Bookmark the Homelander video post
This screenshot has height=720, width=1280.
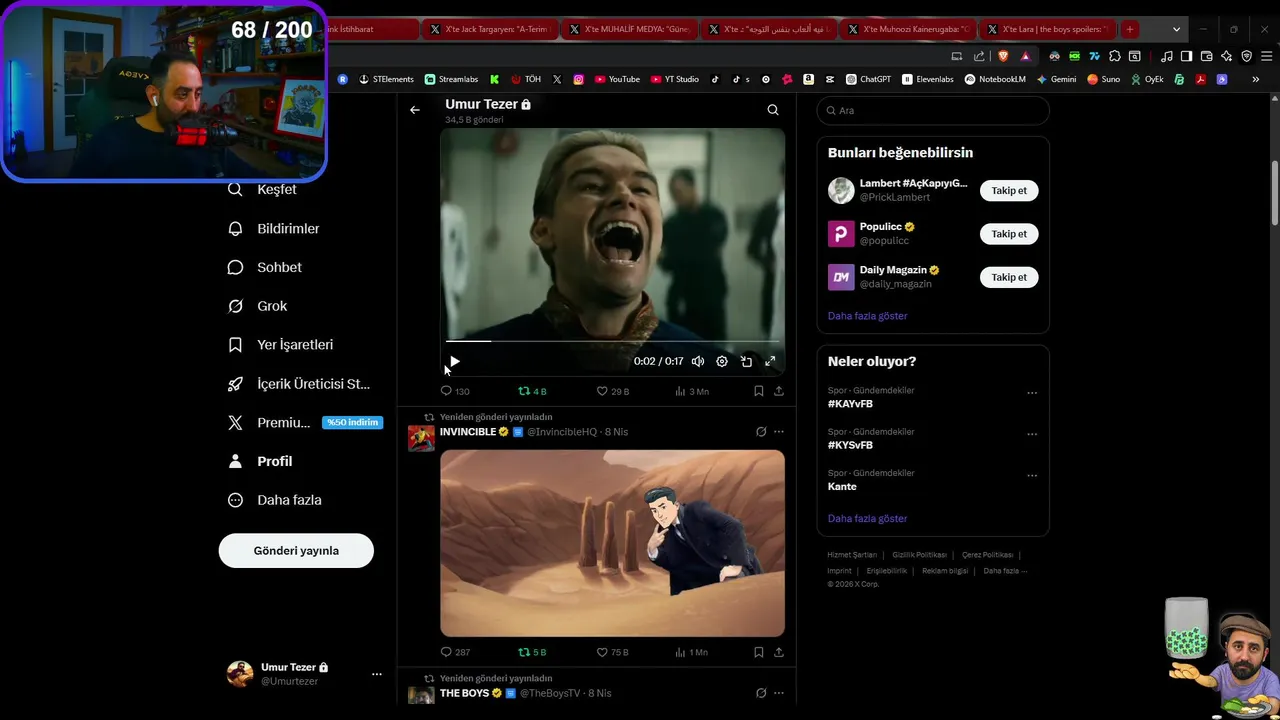point(759,391)
